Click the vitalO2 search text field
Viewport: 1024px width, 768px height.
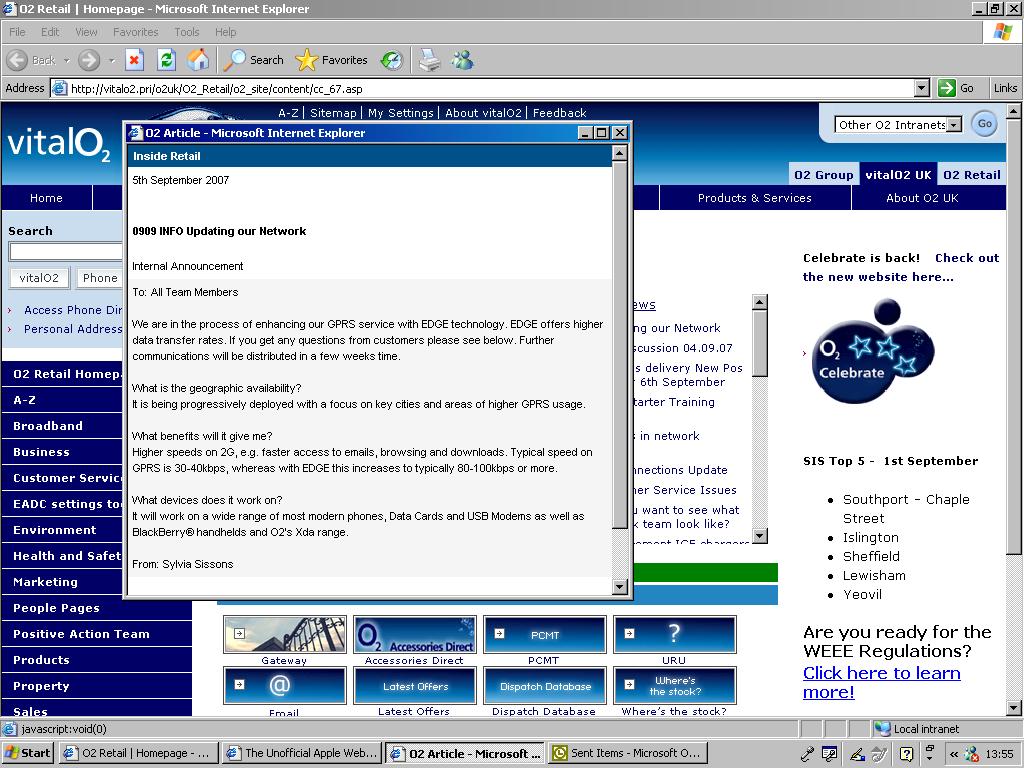(x=66, y=251)
